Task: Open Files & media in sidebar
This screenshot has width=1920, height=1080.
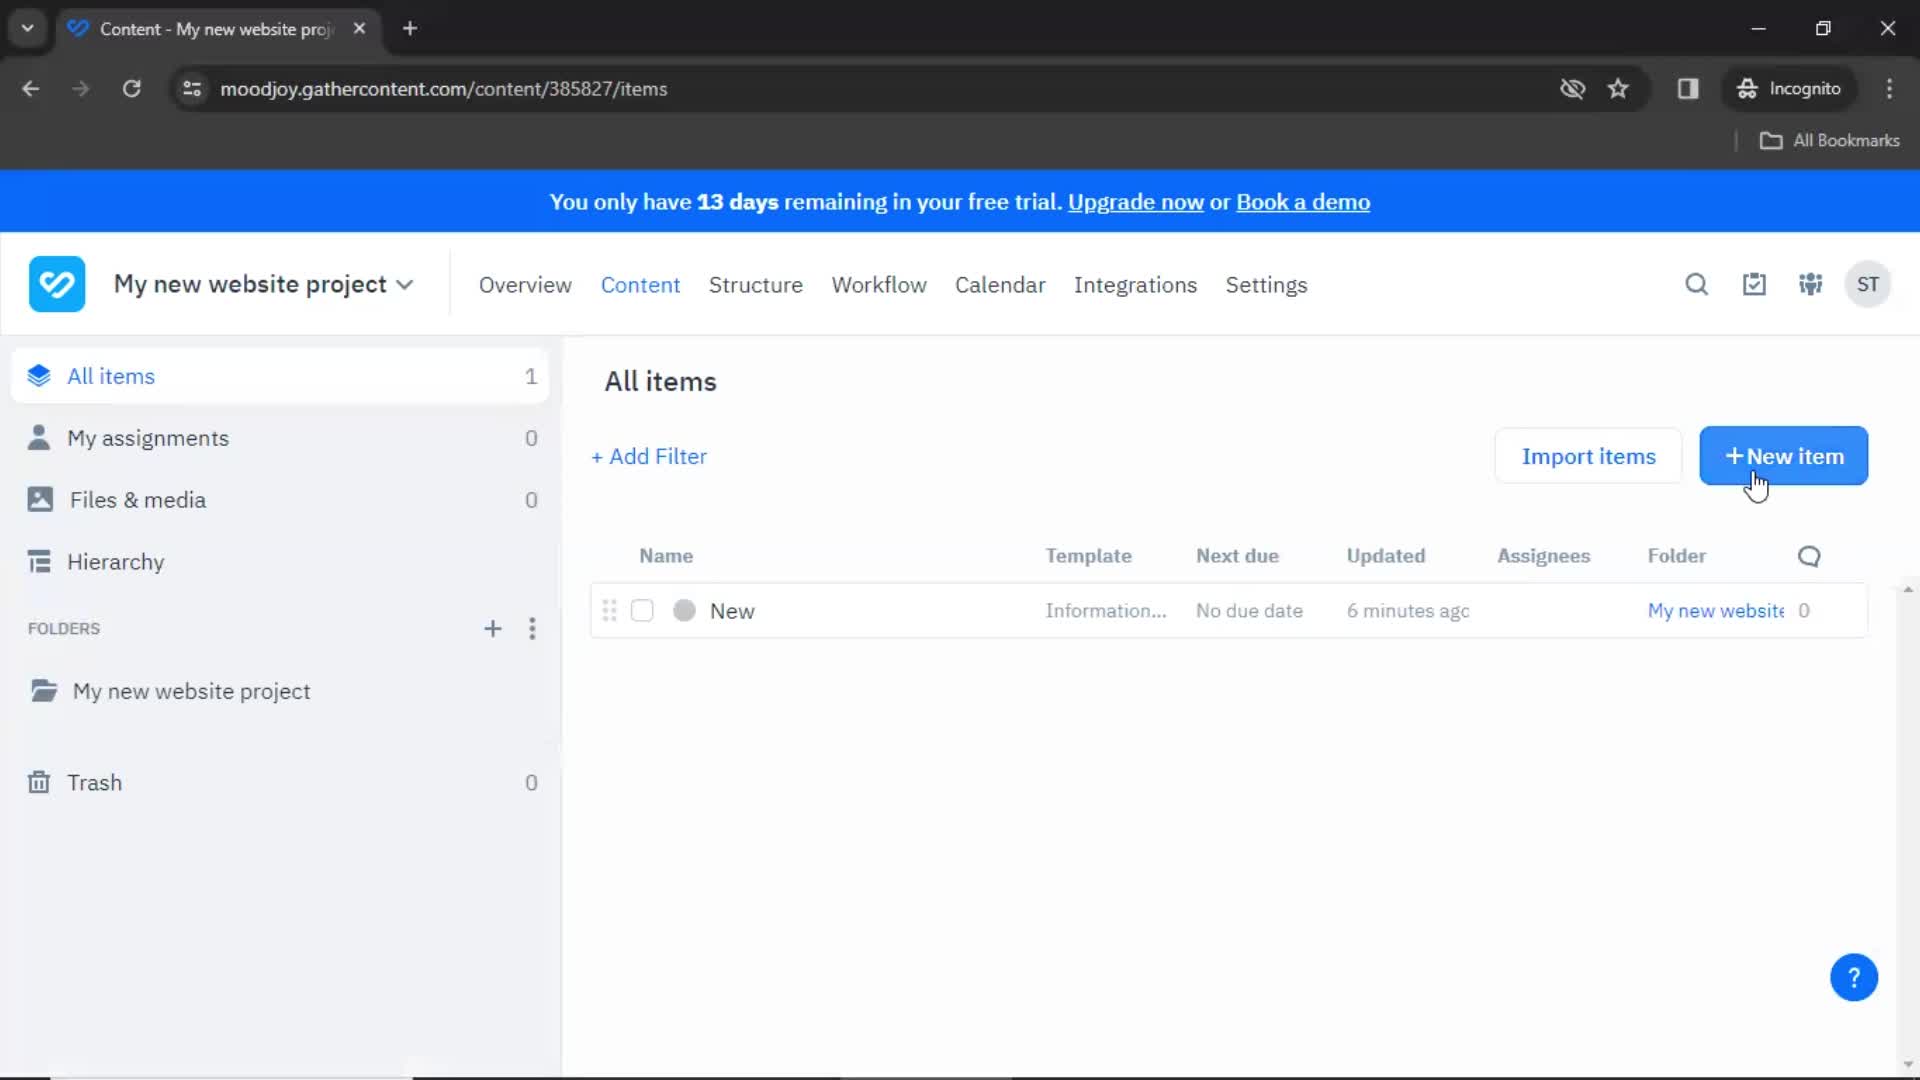Action: [280, 500]
